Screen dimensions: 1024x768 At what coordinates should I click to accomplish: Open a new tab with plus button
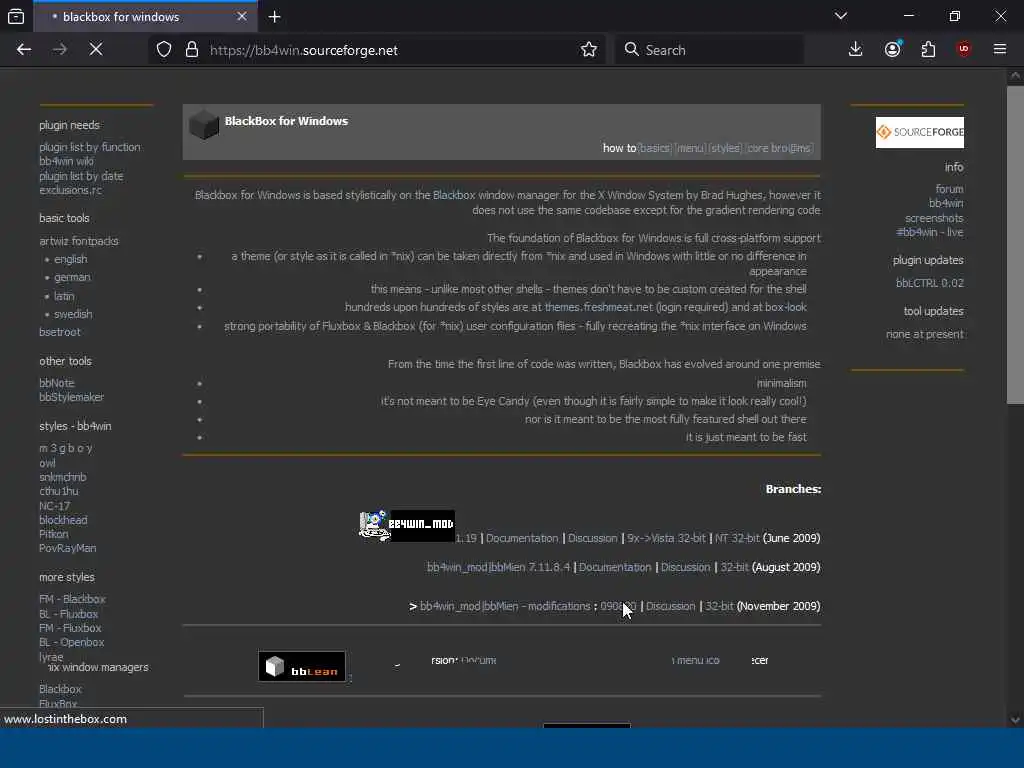point(274,17)
